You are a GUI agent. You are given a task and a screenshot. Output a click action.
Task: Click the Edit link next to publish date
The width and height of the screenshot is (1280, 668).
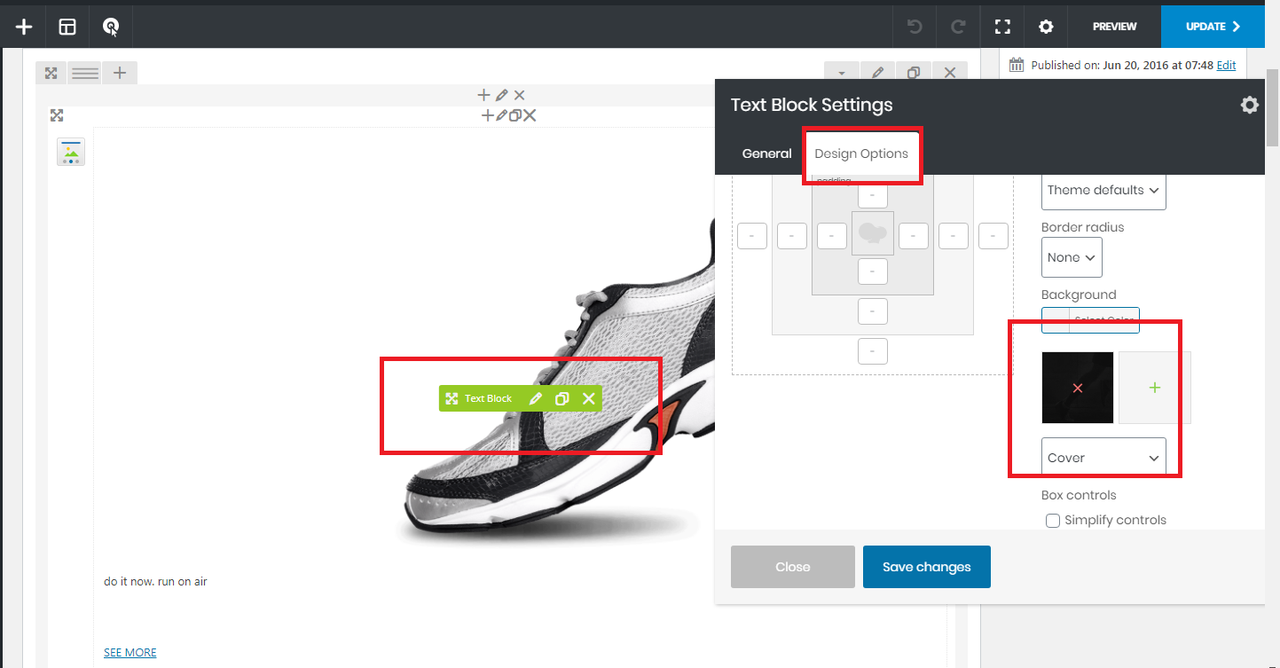point(1226,65)
